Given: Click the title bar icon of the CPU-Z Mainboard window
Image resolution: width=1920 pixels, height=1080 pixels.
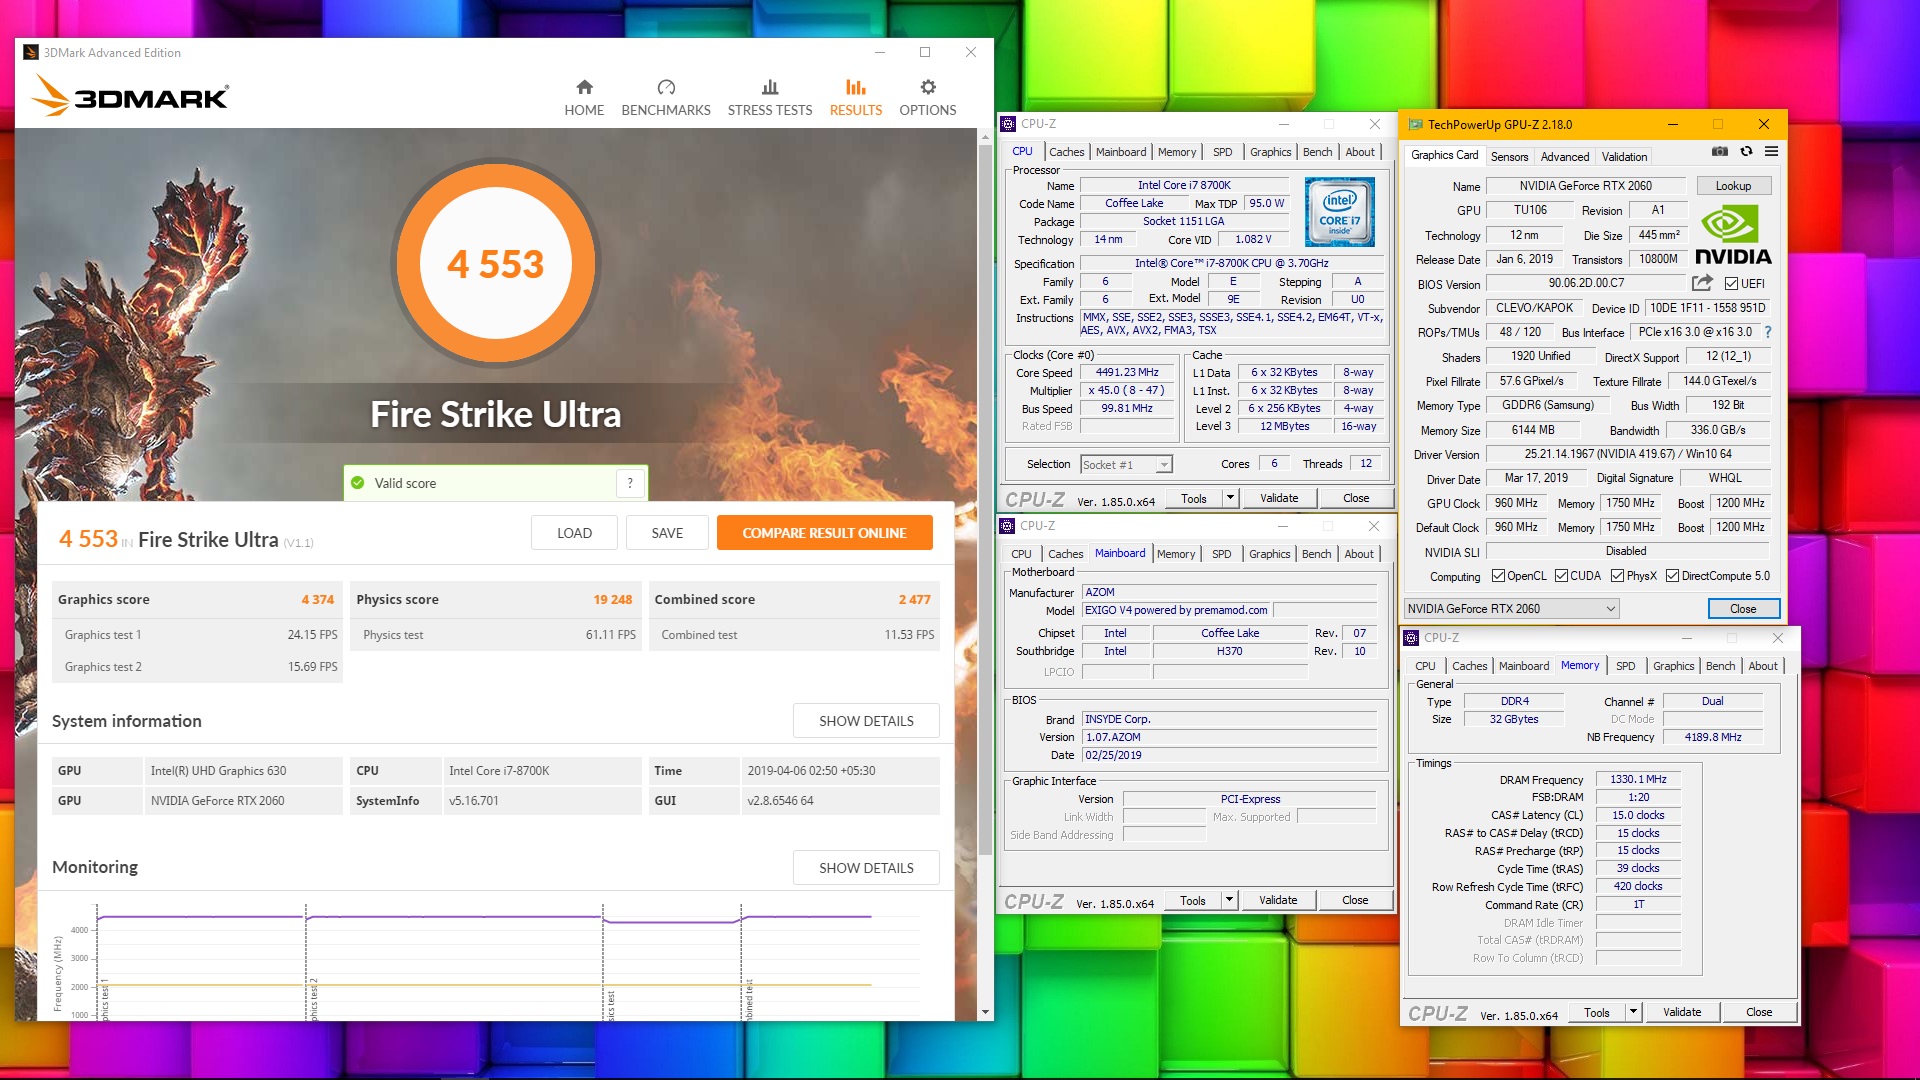Looking at the screenshot, I should (1008, 526).
